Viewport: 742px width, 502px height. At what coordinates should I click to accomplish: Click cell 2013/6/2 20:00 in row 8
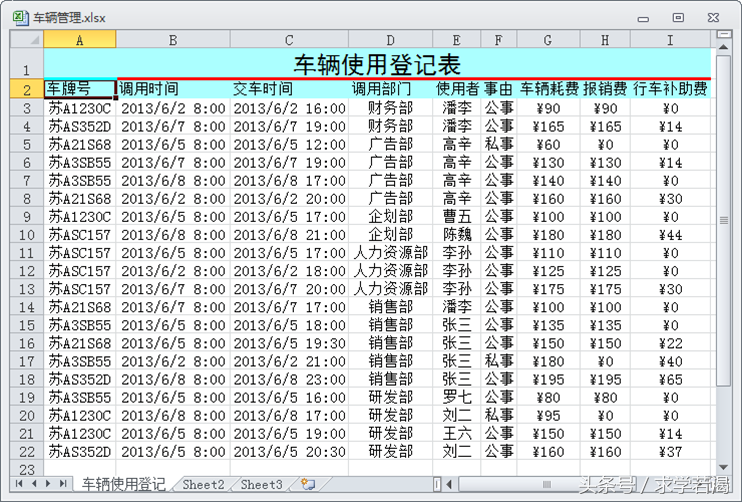click(x=289, y=199)
